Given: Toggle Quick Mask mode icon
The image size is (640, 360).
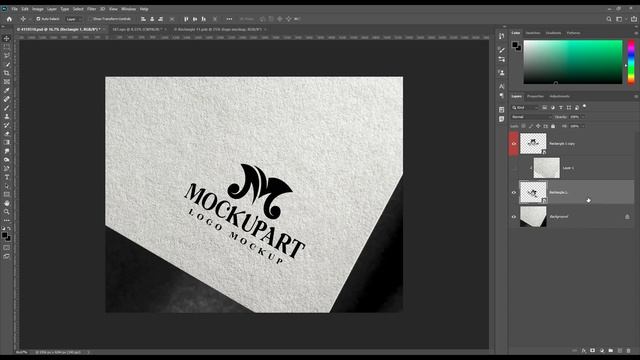Looking at the screenshot, I should pyautogui.click(x=7, y=248).
